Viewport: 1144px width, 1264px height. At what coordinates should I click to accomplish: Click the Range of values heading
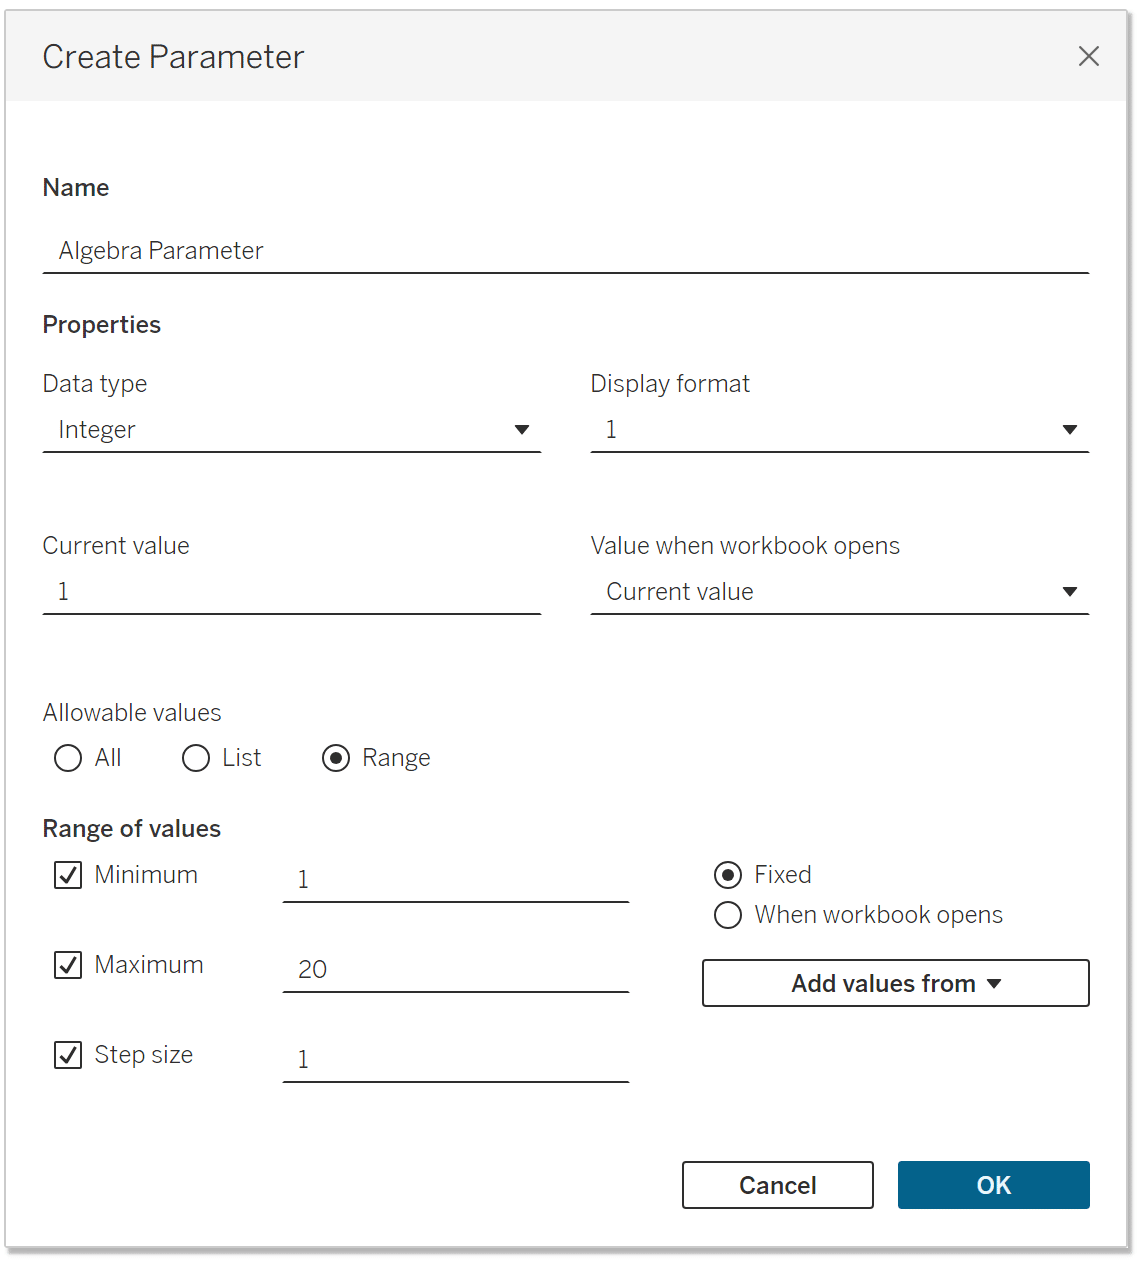point(132,829)
